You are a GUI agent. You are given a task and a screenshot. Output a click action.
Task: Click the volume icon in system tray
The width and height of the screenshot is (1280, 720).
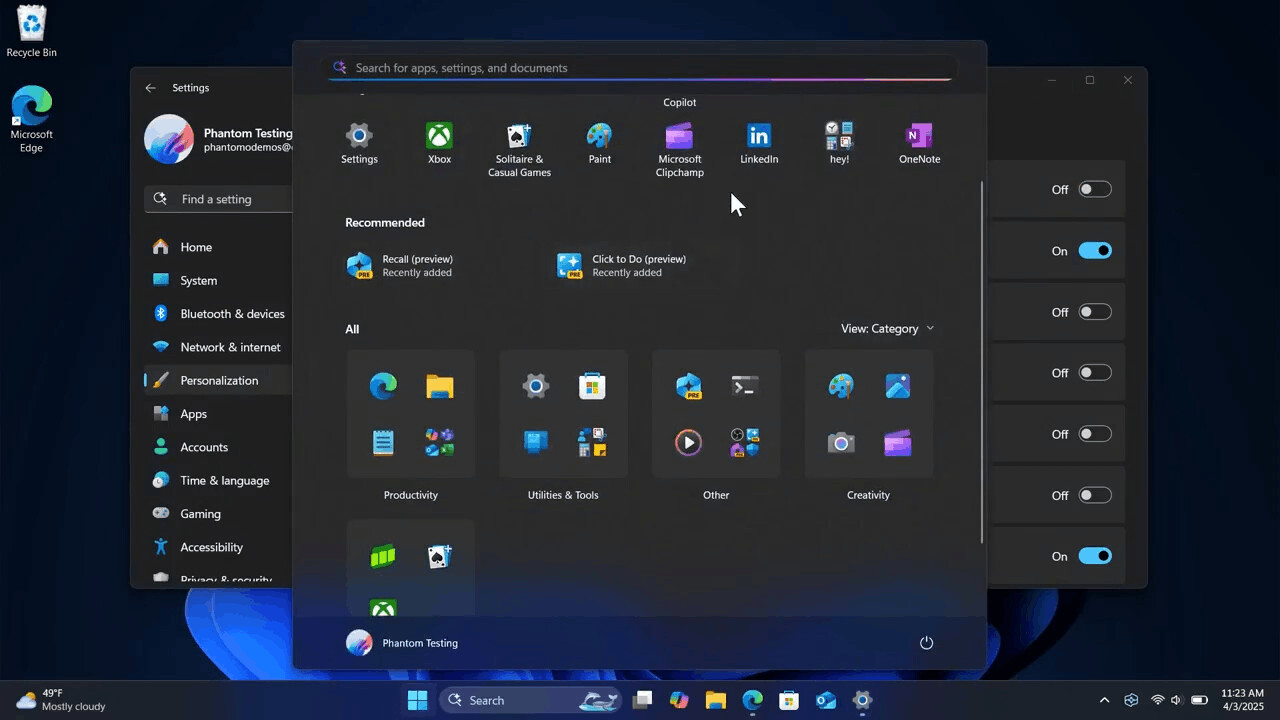click(1177, 700)
